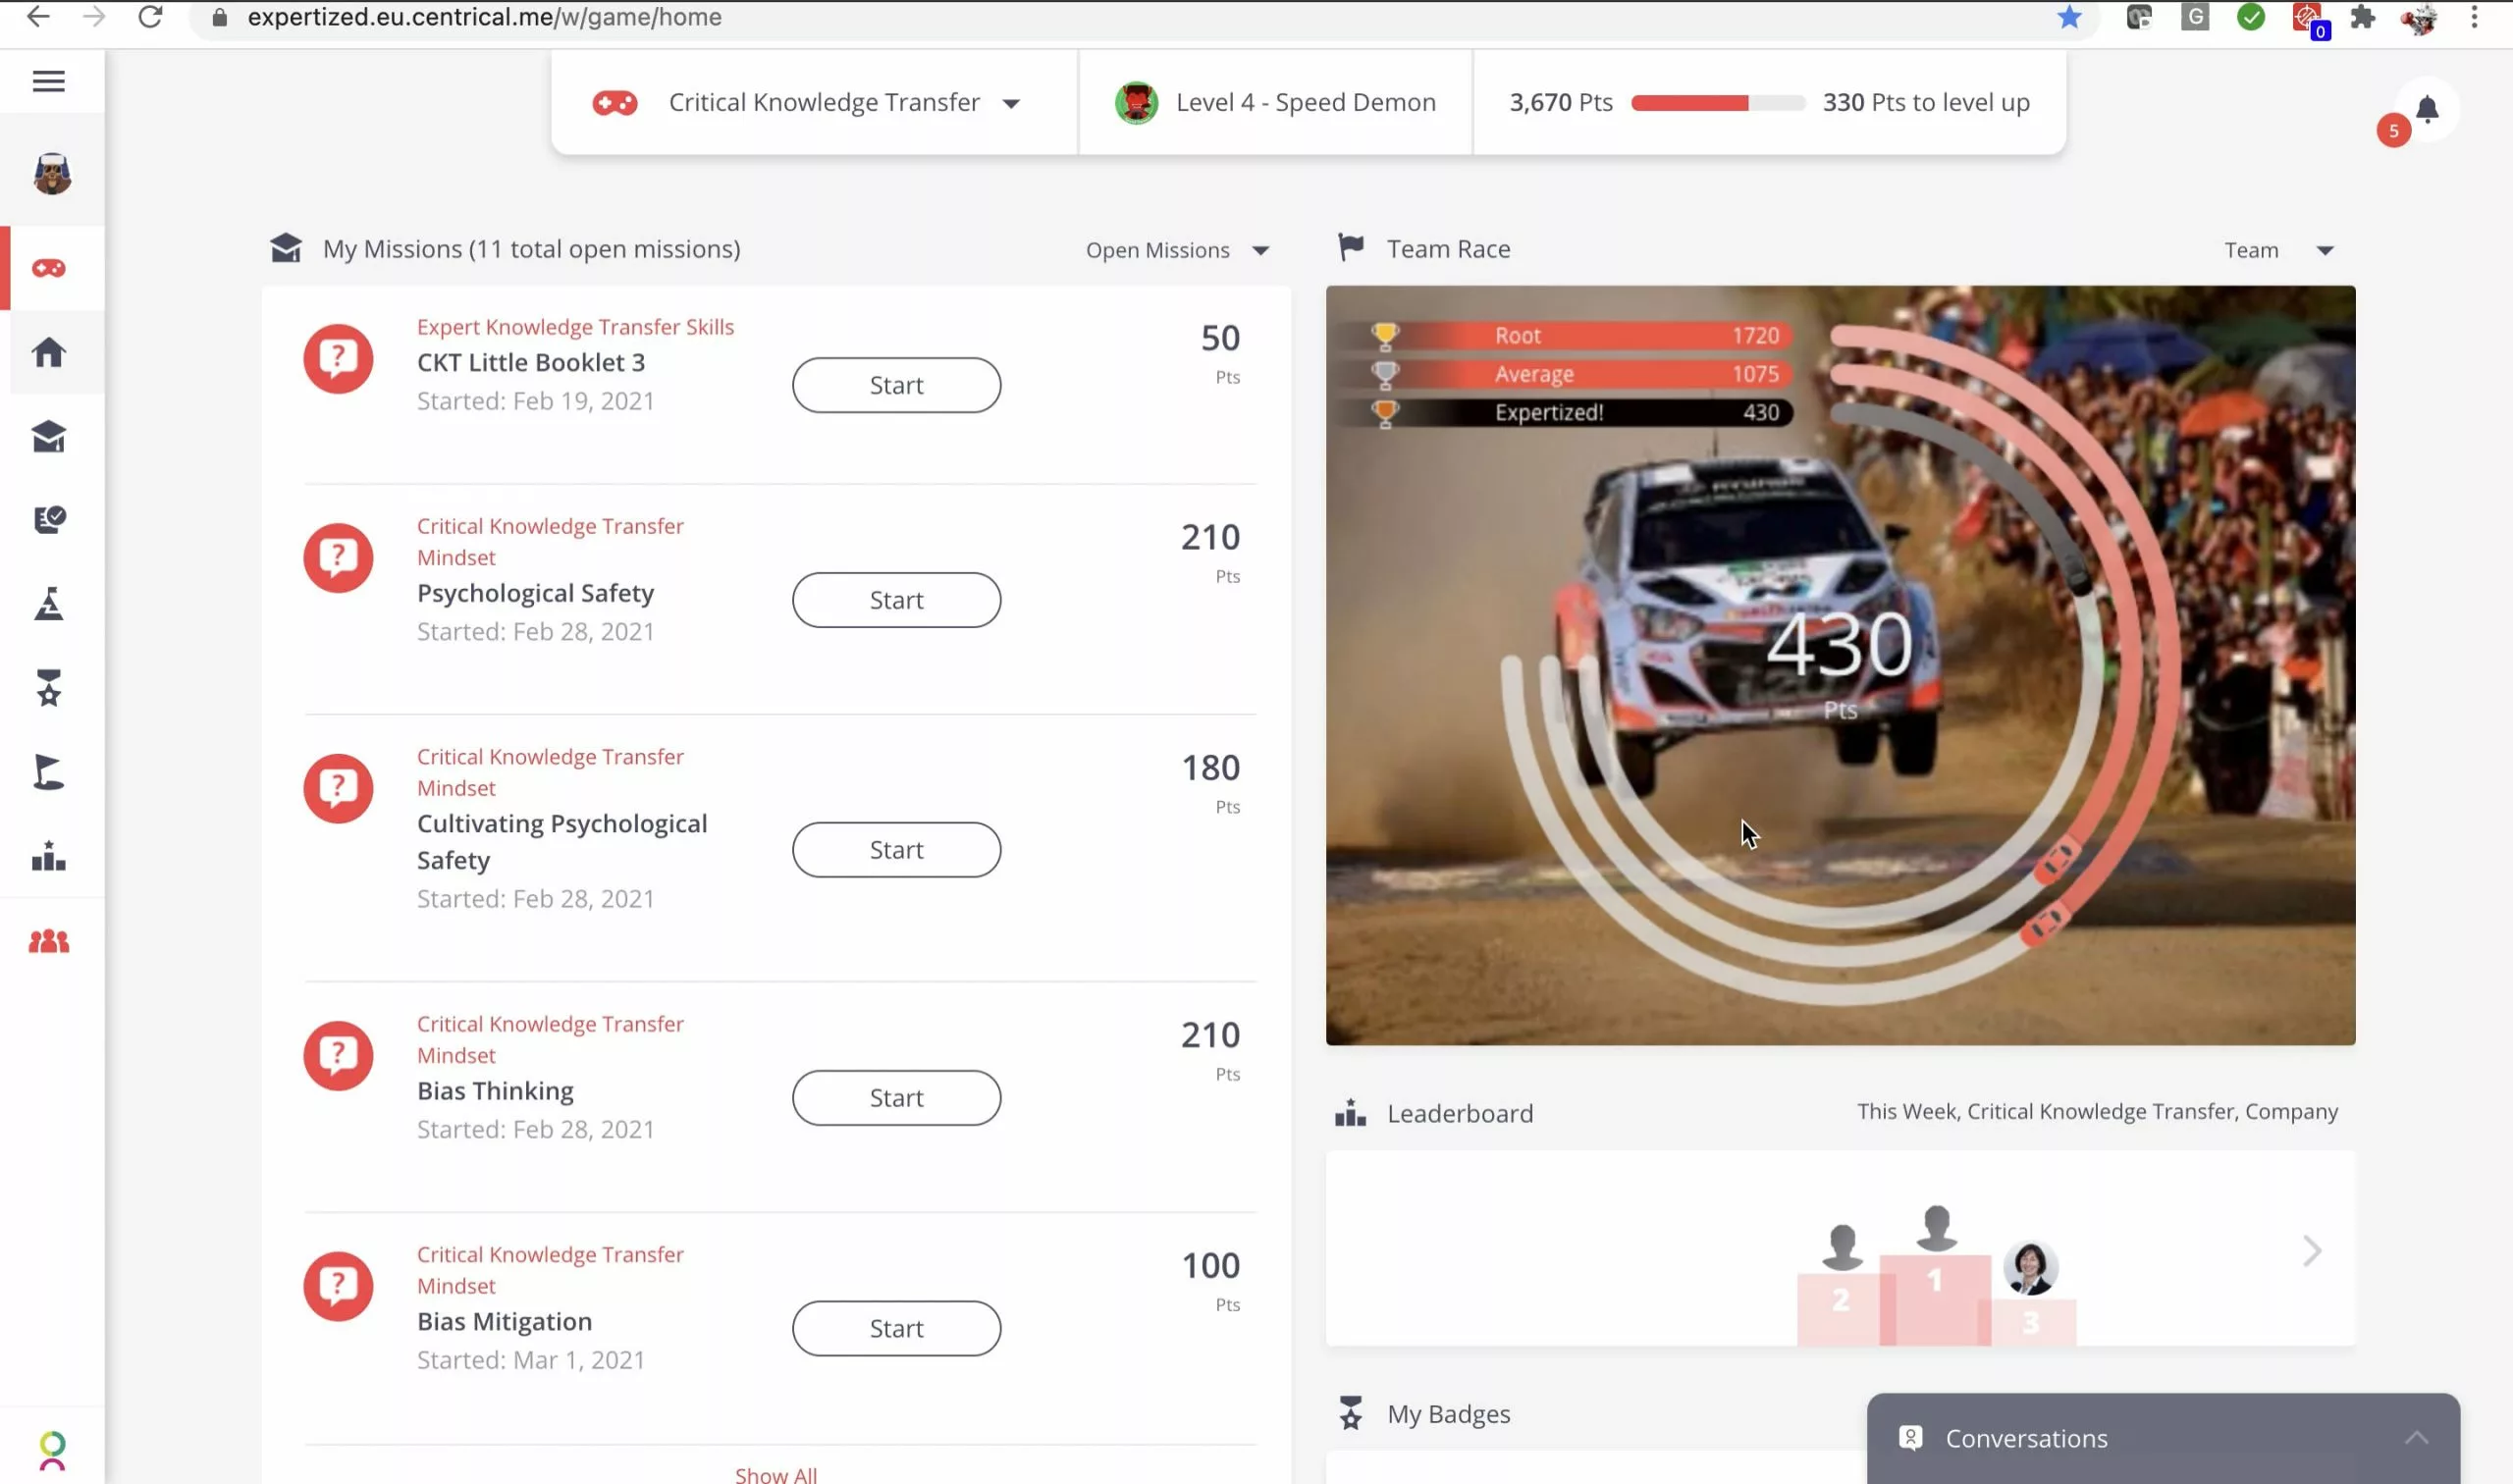Screen dimensions: 2513x1484
Task: Click Show All missions link at bottom
Action: 774,1475
